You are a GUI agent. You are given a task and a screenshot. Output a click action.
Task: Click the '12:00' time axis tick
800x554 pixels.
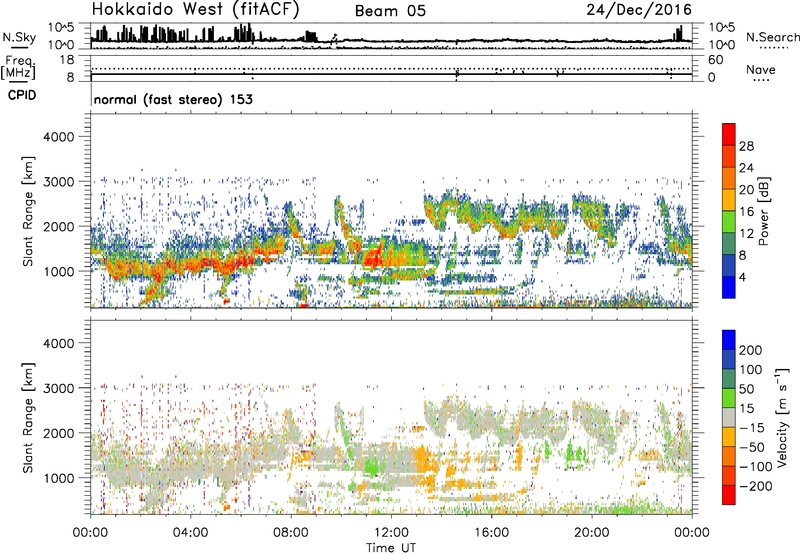coord(391,533)
